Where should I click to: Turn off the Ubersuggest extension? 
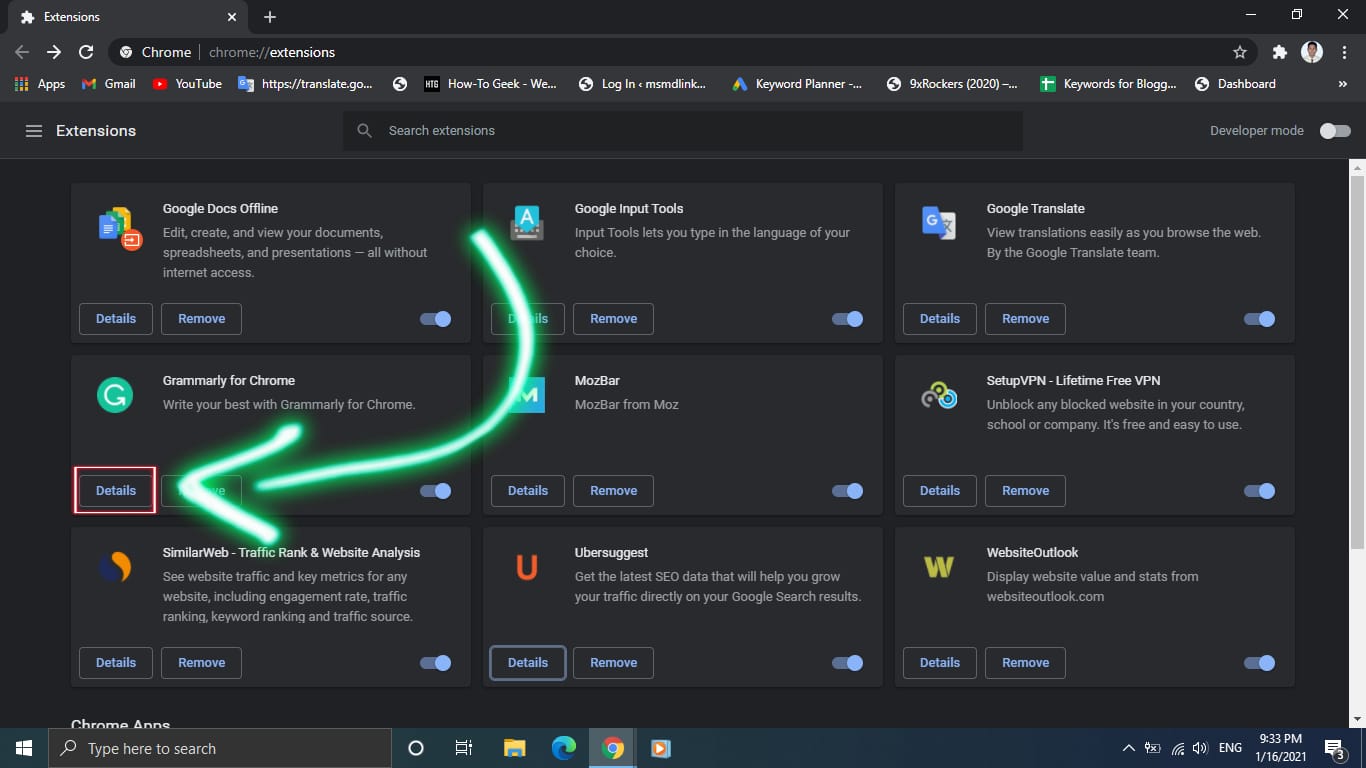click(x=848, y=663)
